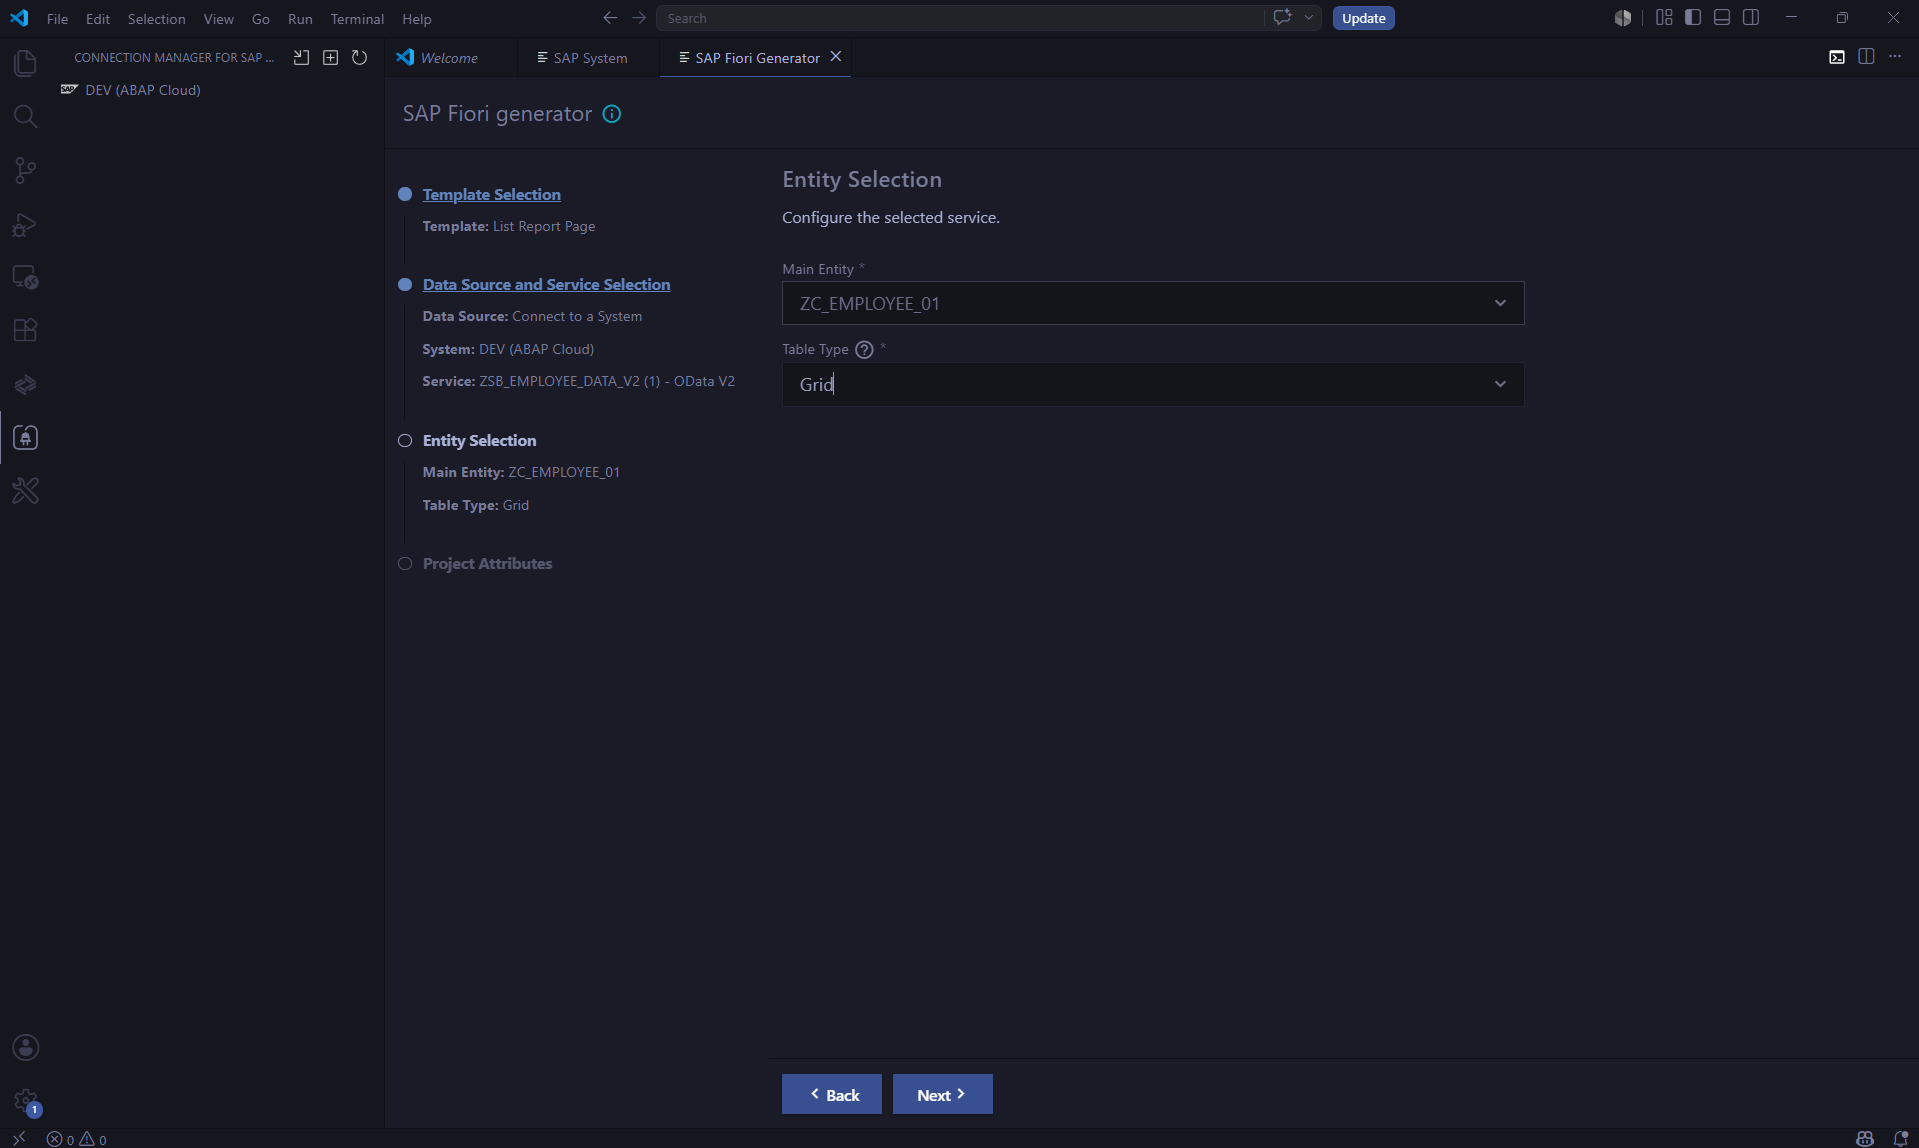Toggle the primary side bar visibility

[1693, 18]
